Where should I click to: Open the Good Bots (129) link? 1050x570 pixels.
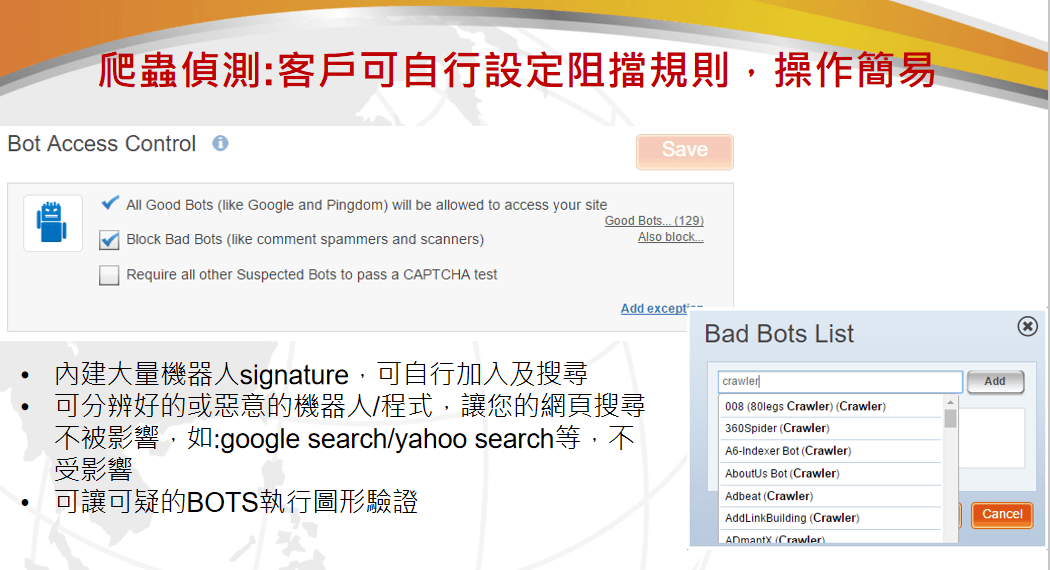click(x=654, y=221)
